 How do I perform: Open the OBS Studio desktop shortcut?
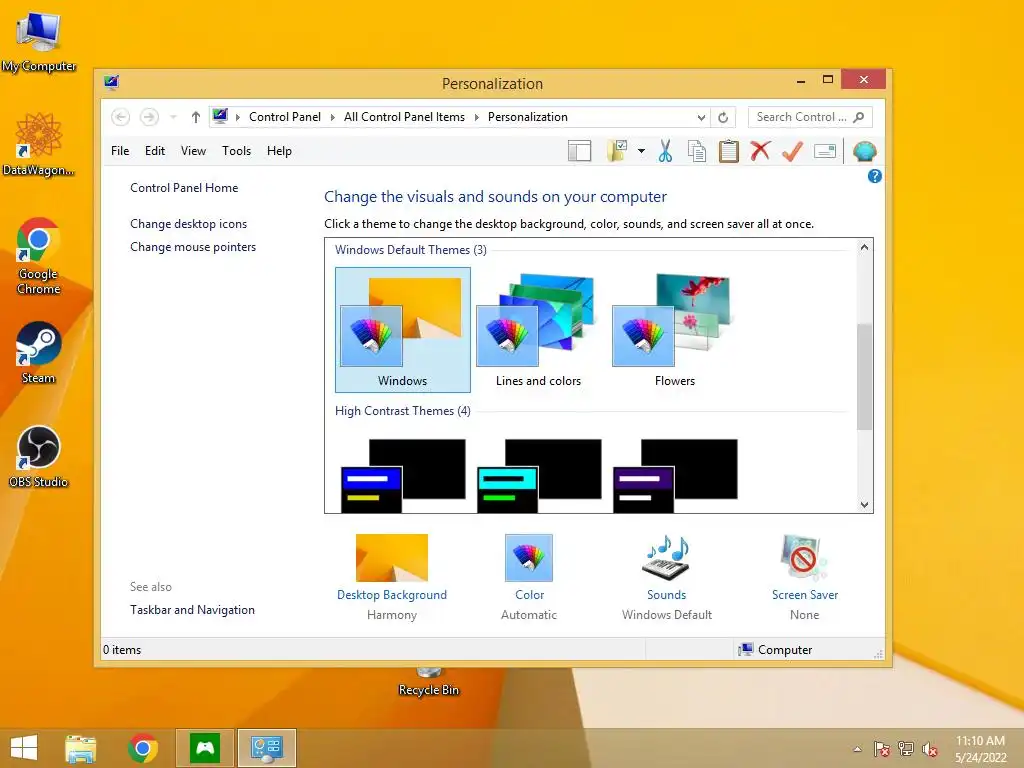click(39, 456)
